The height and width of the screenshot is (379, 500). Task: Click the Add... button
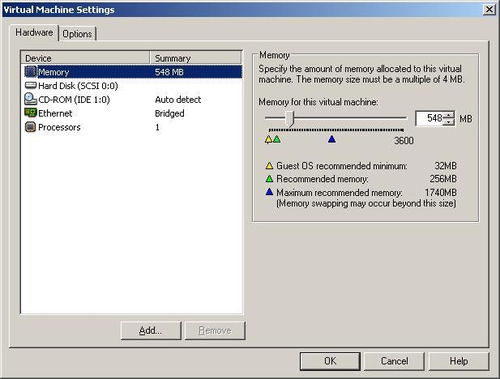coord(151,330)
